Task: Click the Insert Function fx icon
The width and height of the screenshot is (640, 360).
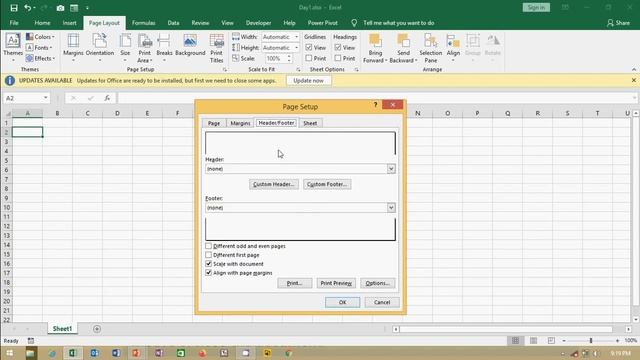Action: click(107, 98)
